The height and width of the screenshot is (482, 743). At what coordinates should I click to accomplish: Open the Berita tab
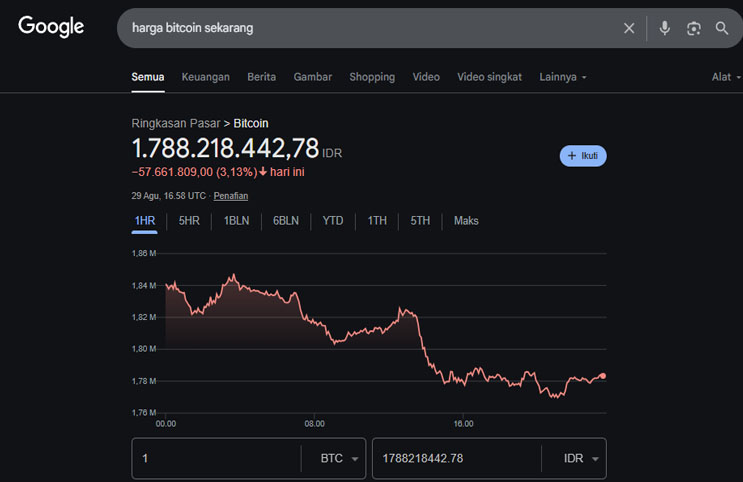pos(262,77)
